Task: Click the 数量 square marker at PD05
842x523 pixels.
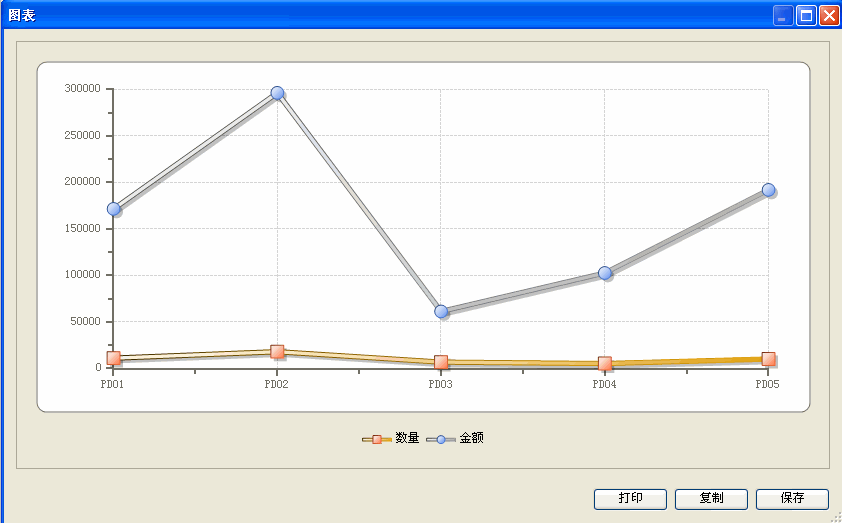Action: pyautogui.click(x=768, y=359)
